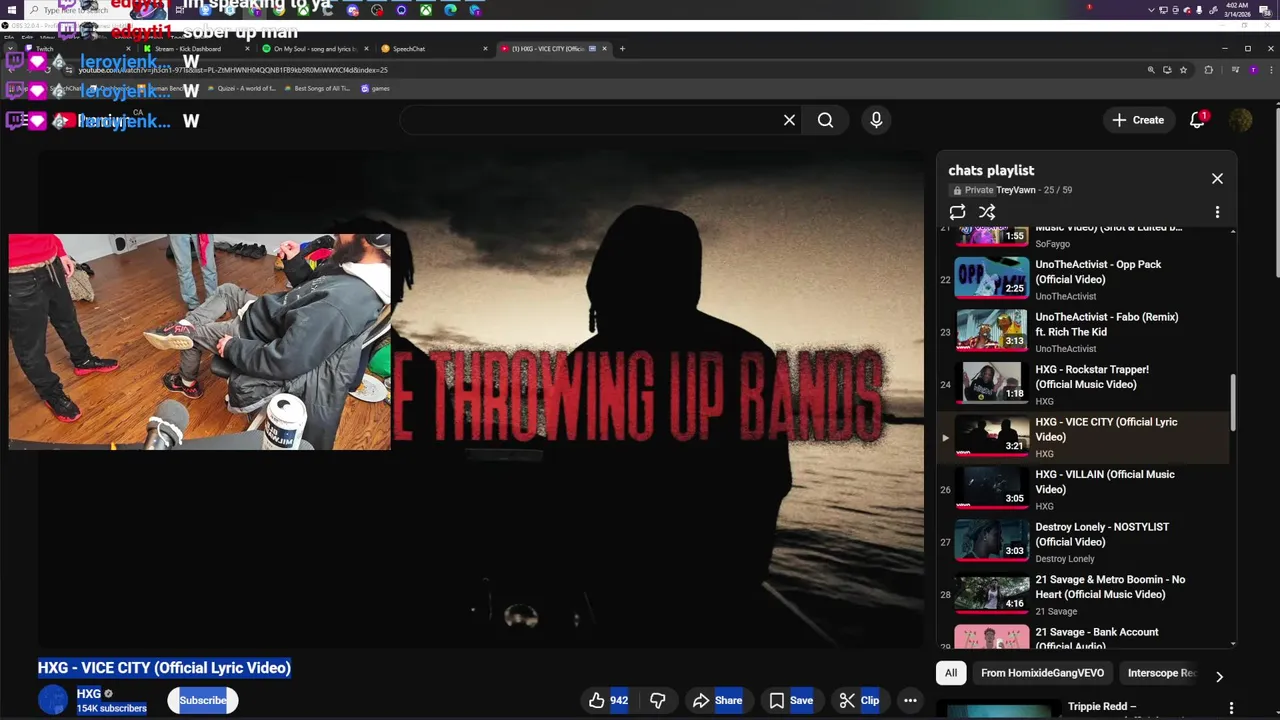
Task: Open chats playlist more options menu
Action: tap(1217, 212)
